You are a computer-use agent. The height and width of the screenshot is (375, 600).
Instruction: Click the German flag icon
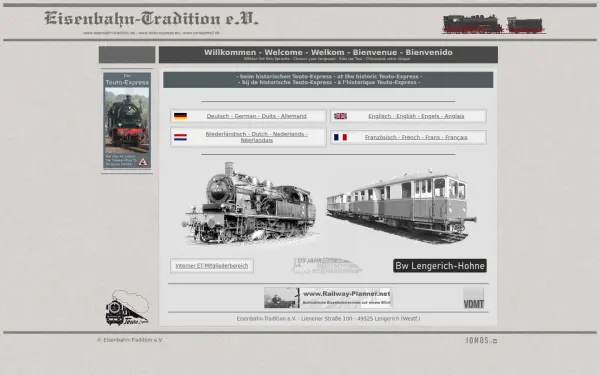click(180, 116)
